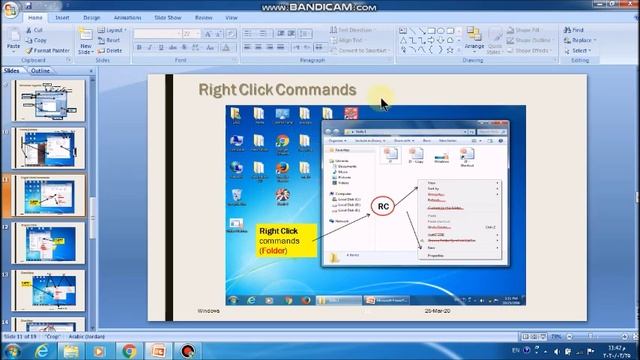Select the 5-point Star shape
Viewport: 640px width, 360px height.
click(x=450, y=50)
